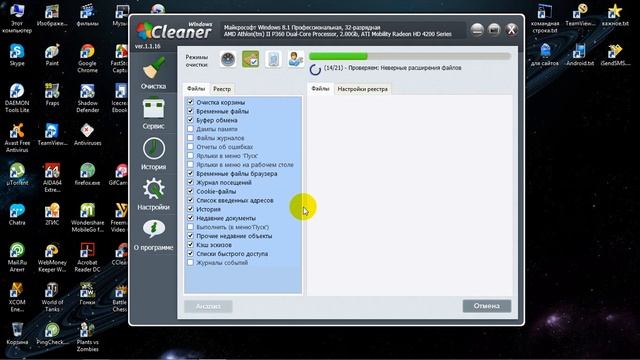The image size is (640, 360).
Task: Uncheck Журнал посещений checkbox
Action: (191, 182)
